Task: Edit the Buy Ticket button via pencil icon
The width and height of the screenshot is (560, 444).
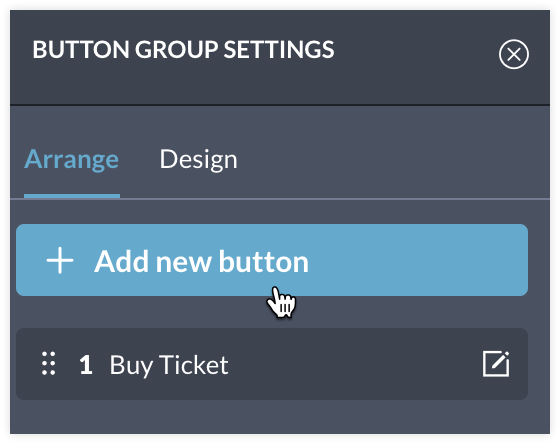Action: (x=496, y=364)
